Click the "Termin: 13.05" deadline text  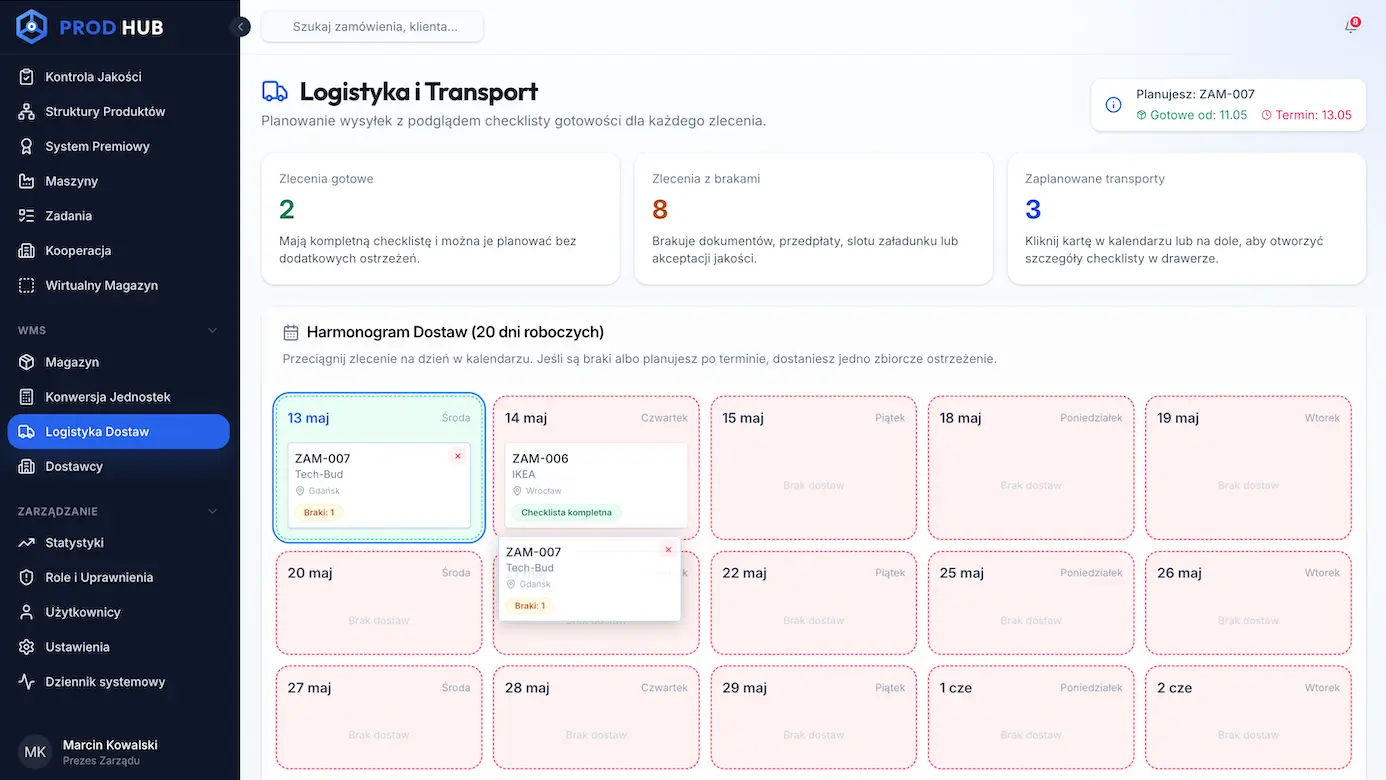point(1313,115)
